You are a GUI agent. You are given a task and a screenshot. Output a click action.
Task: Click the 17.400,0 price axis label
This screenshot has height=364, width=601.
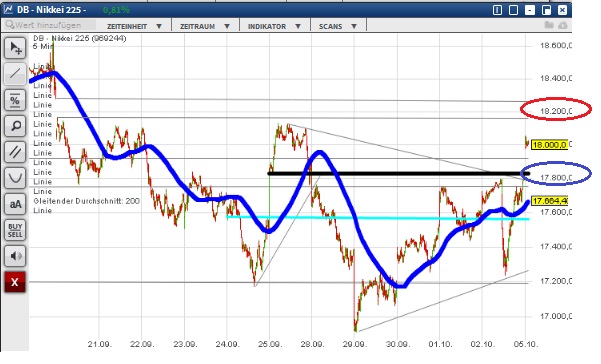tap(556, 246)
